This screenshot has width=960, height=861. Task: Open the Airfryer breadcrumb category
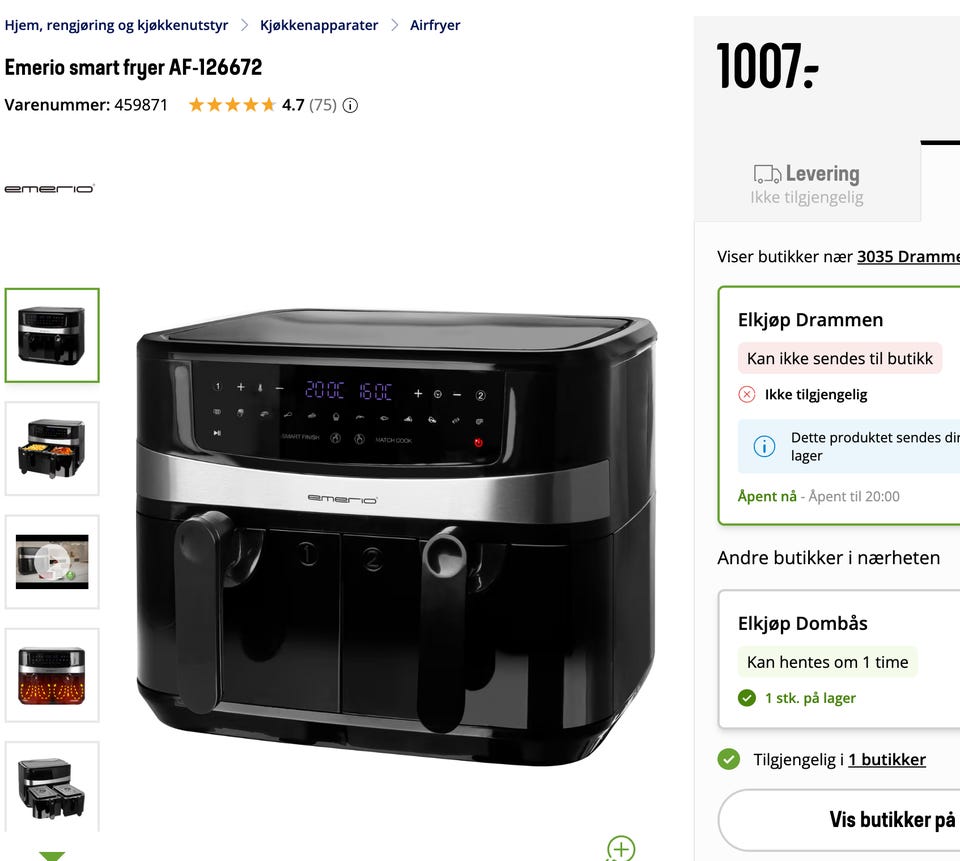[435, 25]
